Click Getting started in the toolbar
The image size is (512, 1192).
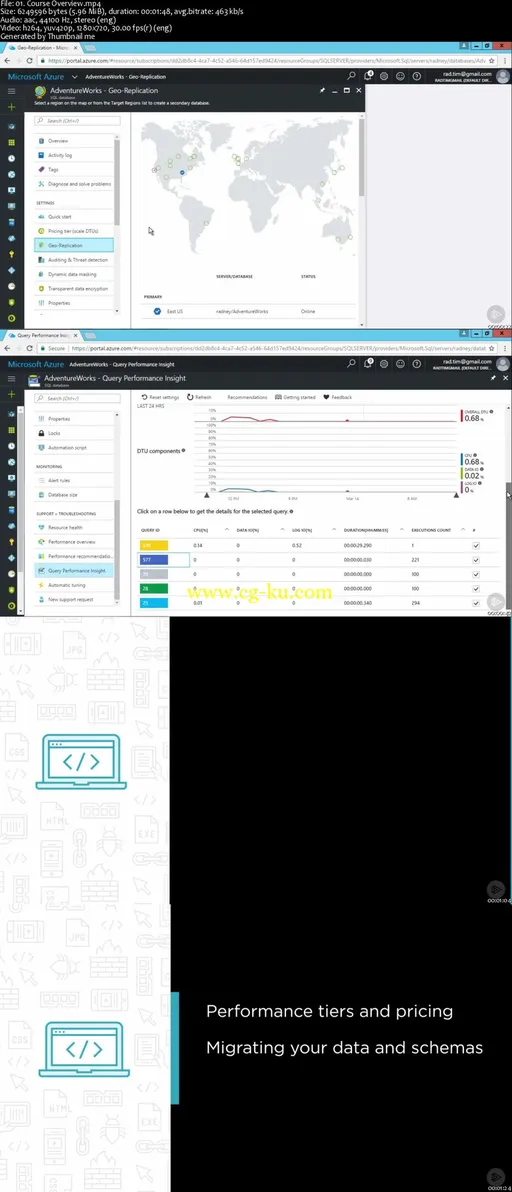295,397
